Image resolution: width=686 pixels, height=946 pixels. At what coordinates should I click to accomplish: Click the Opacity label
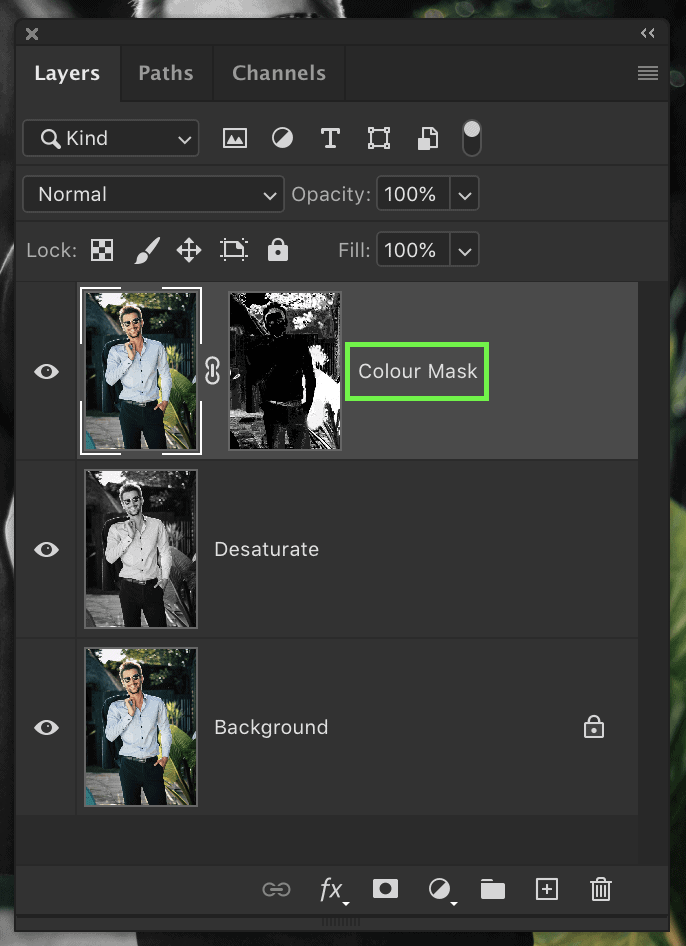(x=331, y=194)
